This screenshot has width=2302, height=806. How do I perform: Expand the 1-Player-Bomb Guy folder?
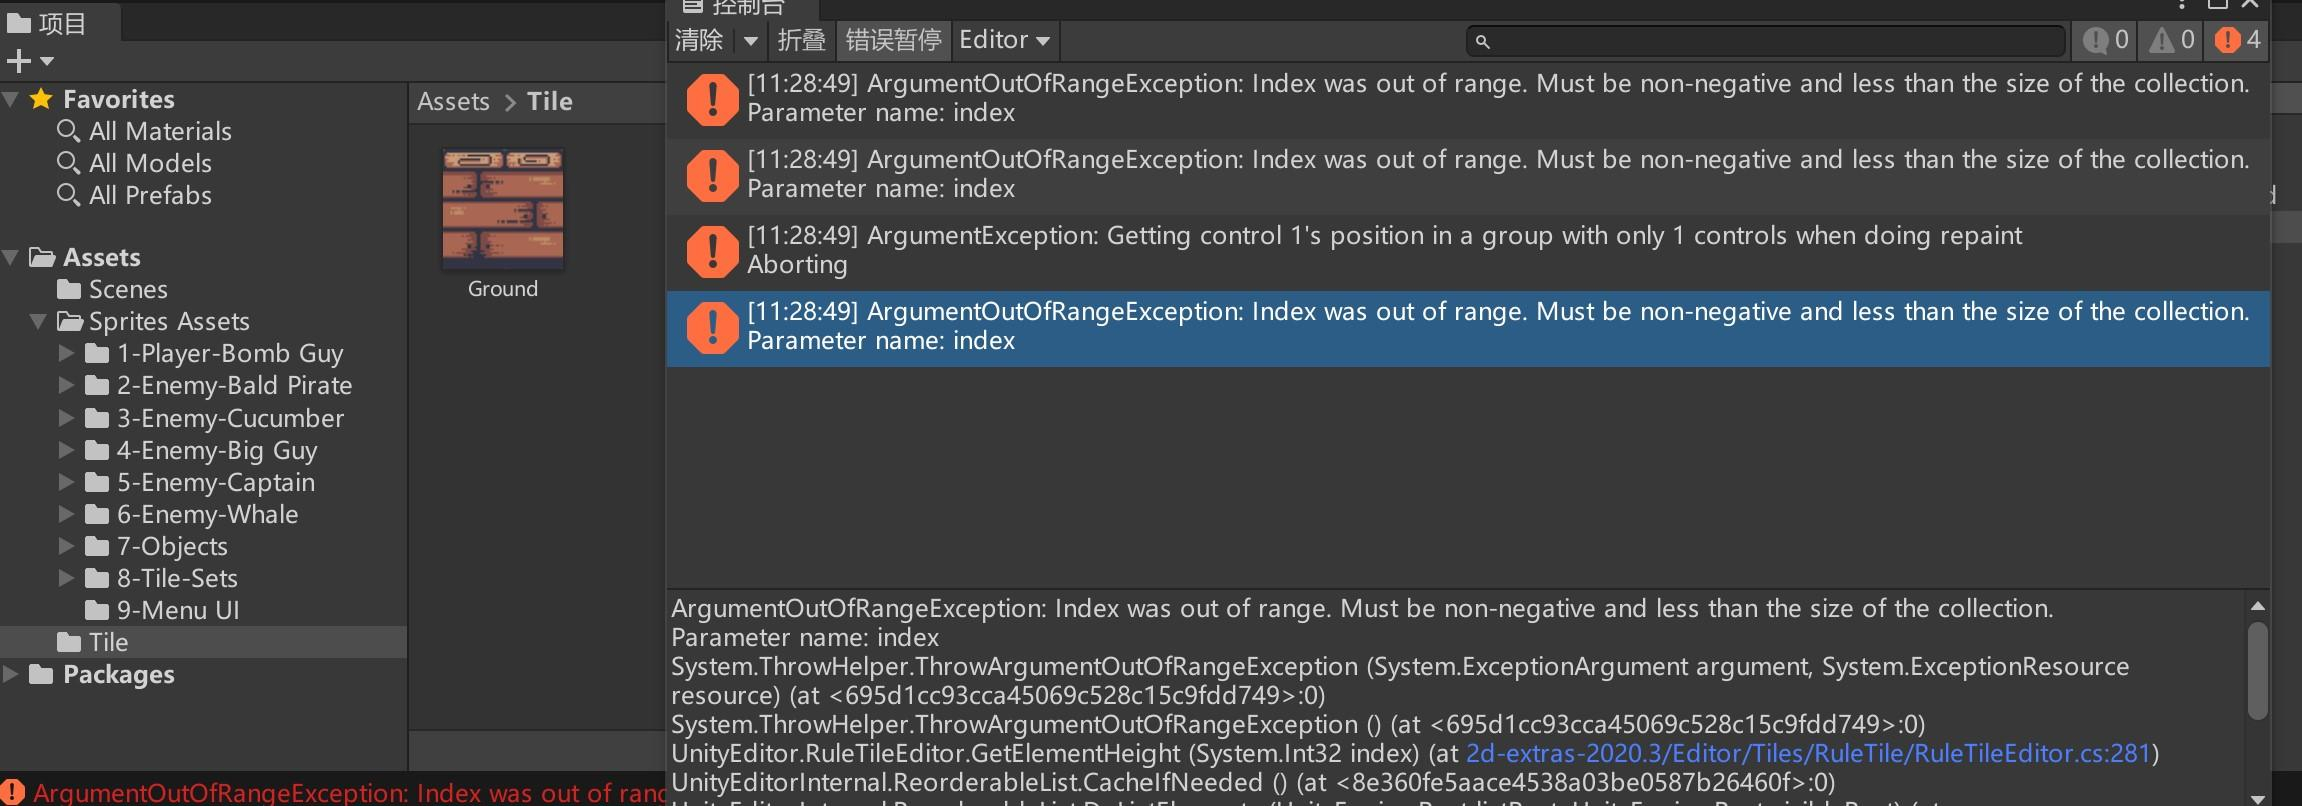click(66, 353)
